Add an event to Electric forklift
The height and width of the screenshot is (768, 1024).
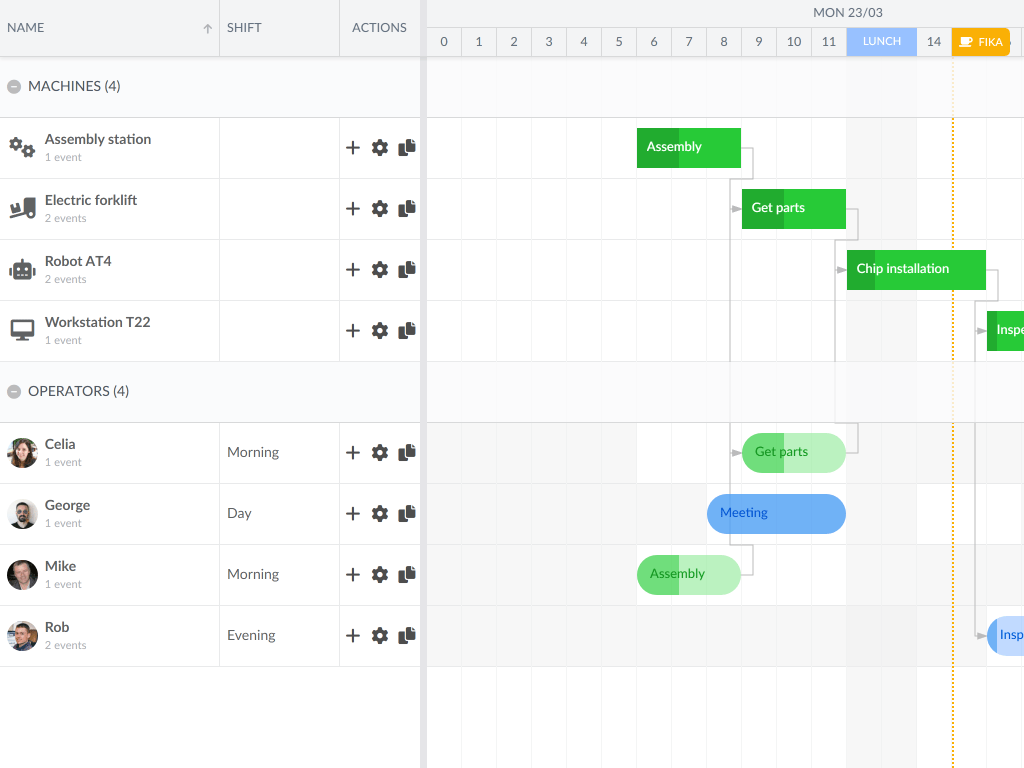tap(352, 208)
